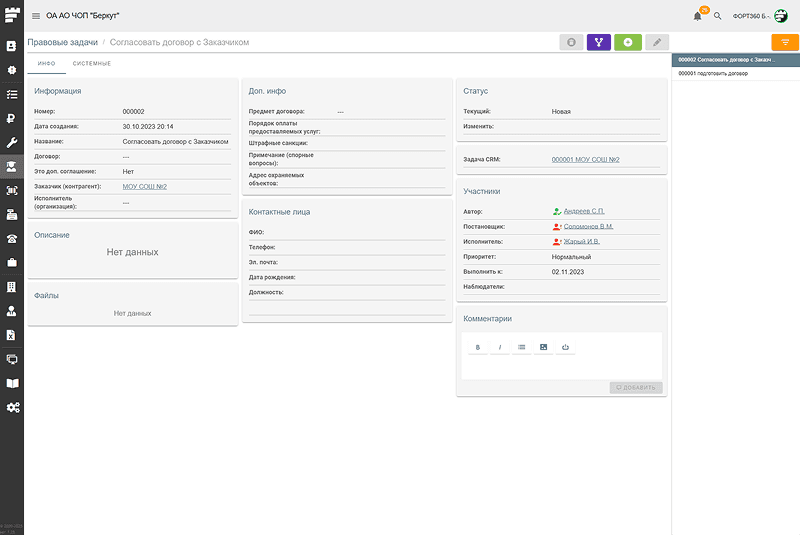
Task: Click the purple branch subtask button
Action: 599,42
